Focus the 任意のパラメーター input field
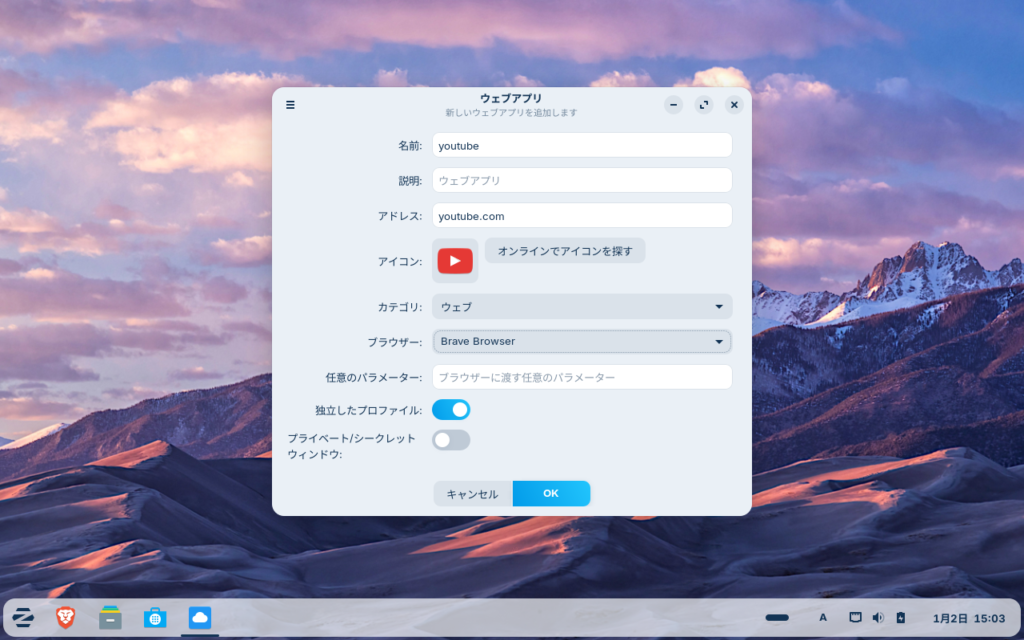This screenshot has height=640, width=1024. pyautogui.click(x=582, y=377)
